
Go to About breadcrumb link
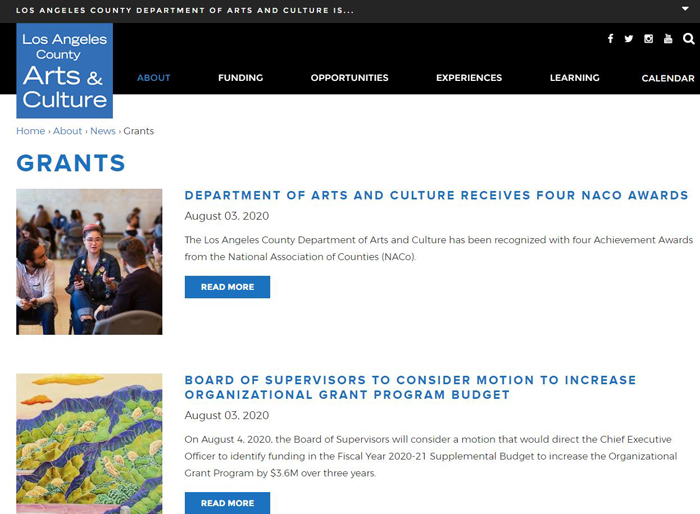[67, 131]
